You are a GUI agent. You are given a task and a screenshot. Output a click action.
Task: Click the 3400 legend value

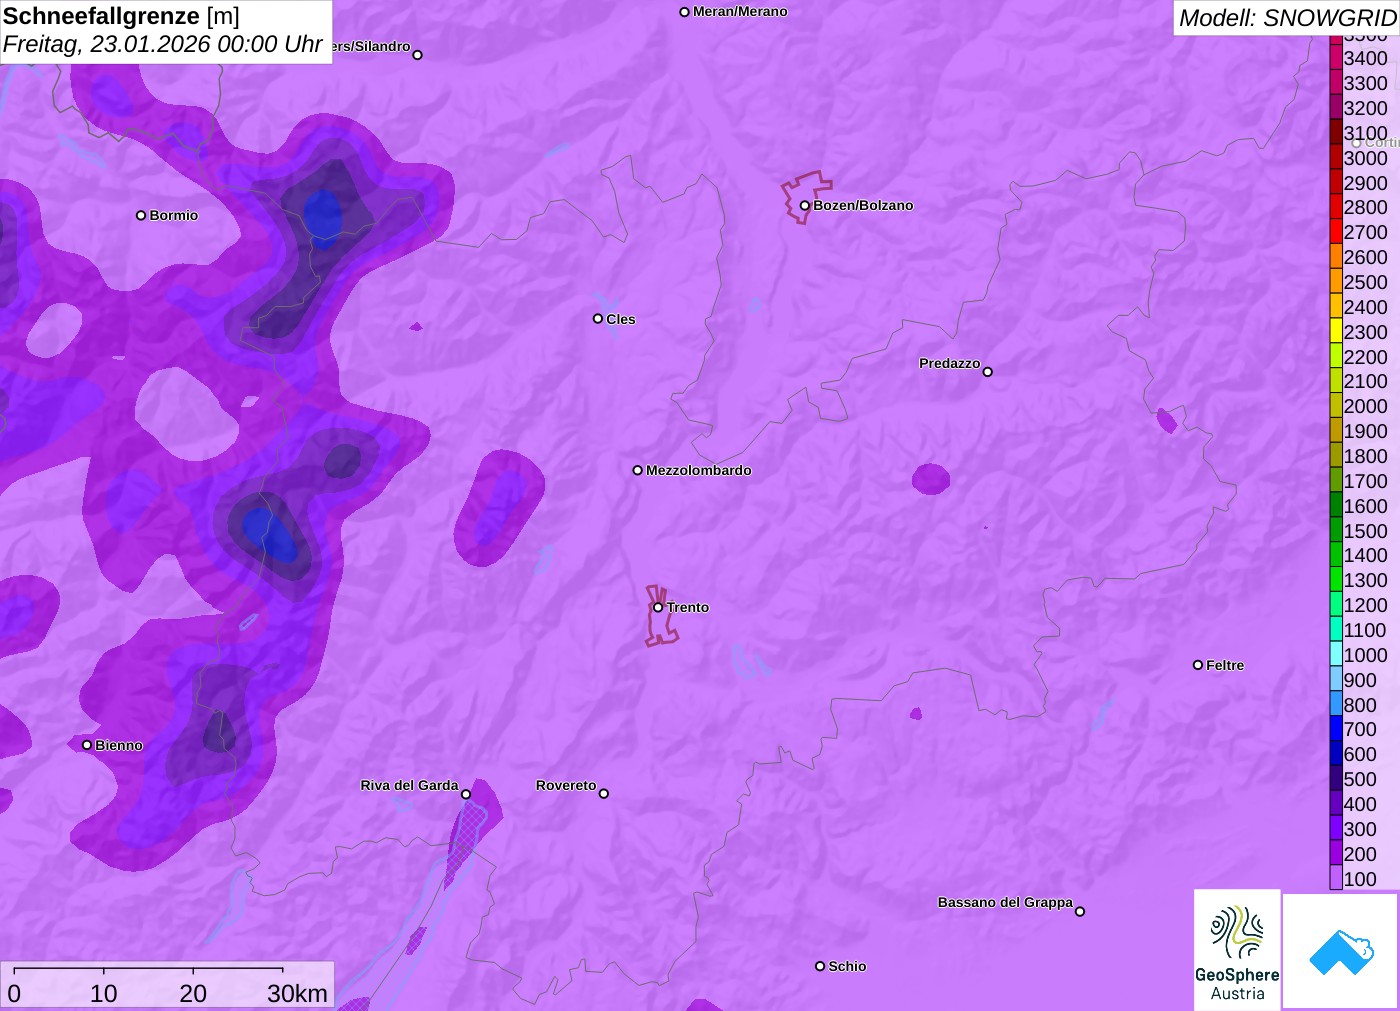pyautogui.click(x=1366, y=58)
